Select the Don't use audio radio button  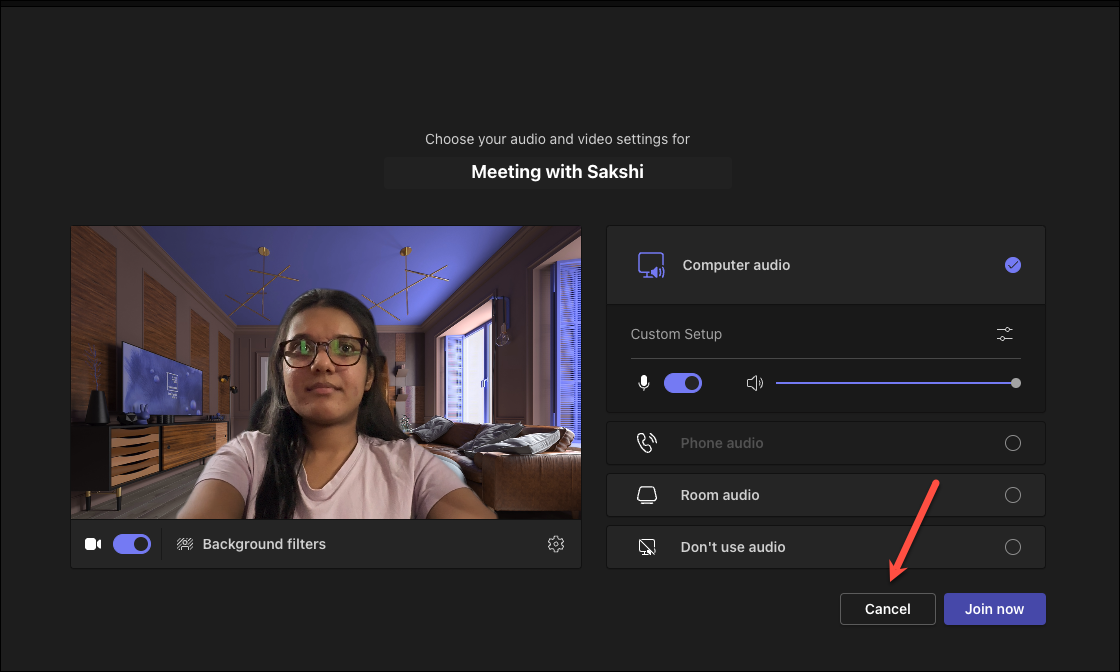click(x=1013, y=547)
